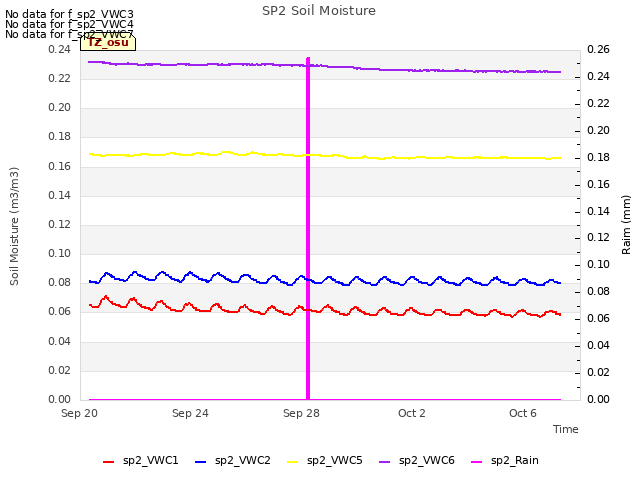Click the Oct 2 x-axis tick label

pyautogui.click(x=412, y=413)
